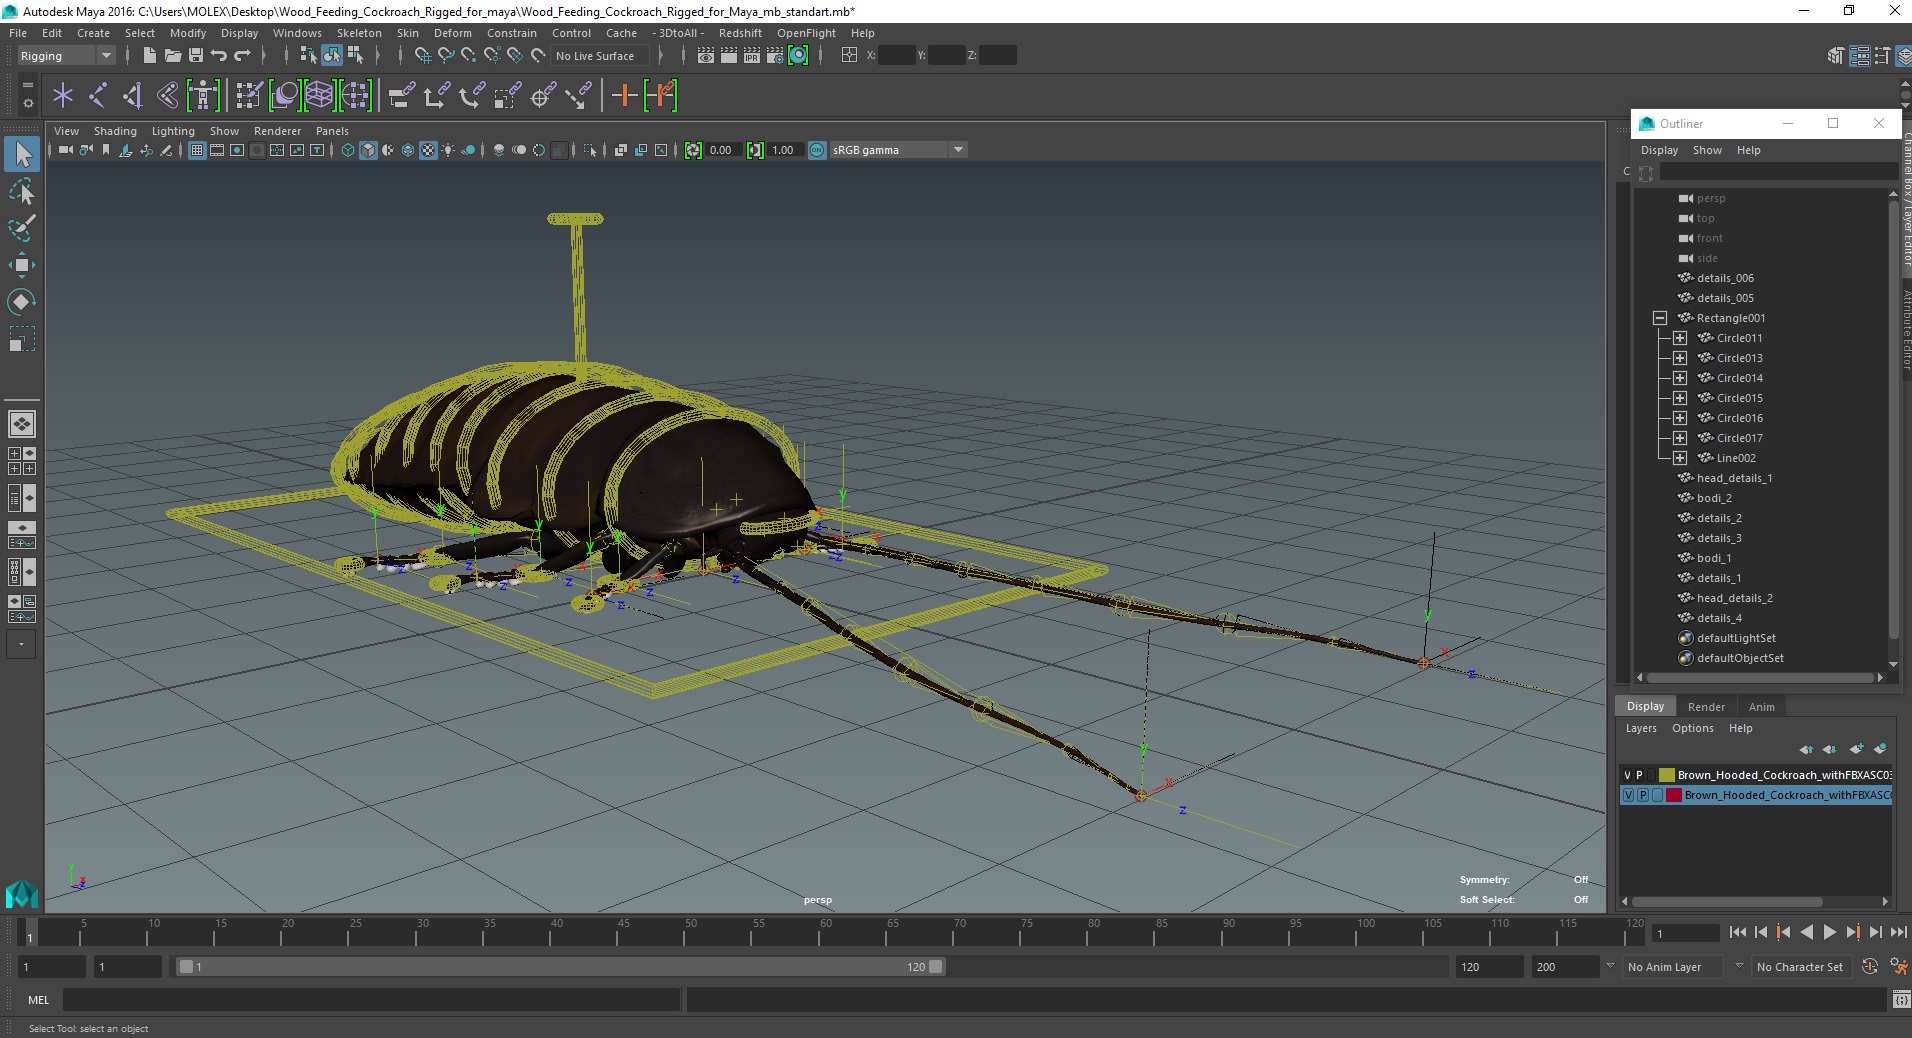The width and height of the screenshot is (1912, 1038).
Task: Toggle use all lights in viewport
Action: coord(448,150)
